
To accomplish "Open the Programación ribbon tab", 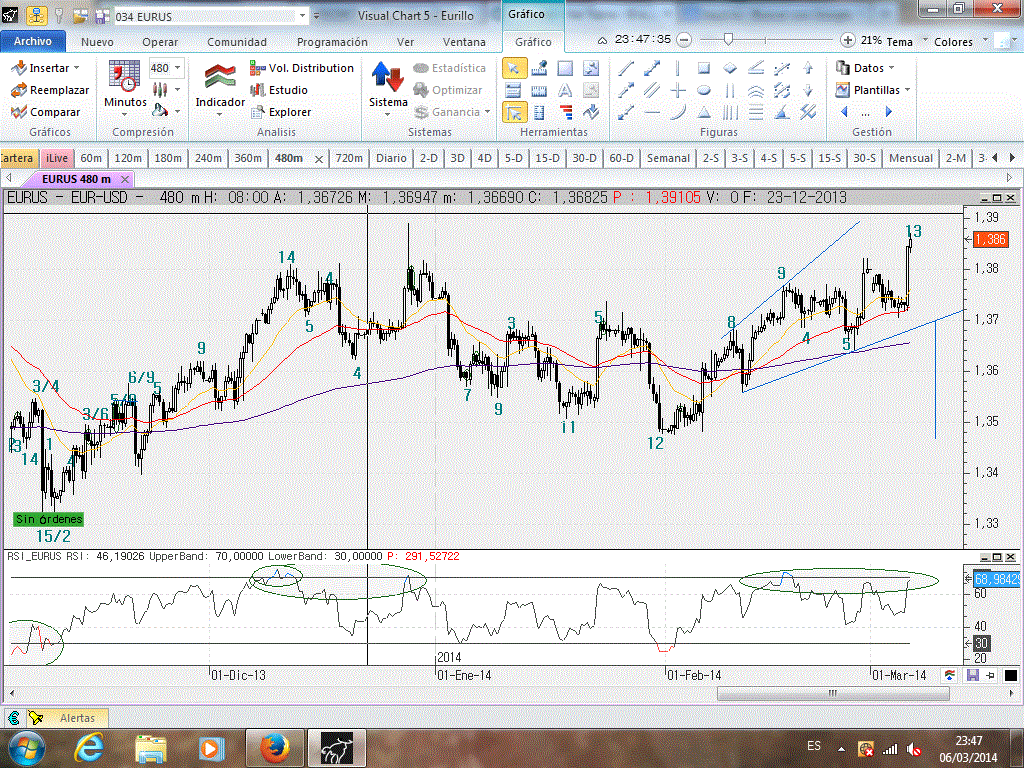I will click(x=332, y=42).
